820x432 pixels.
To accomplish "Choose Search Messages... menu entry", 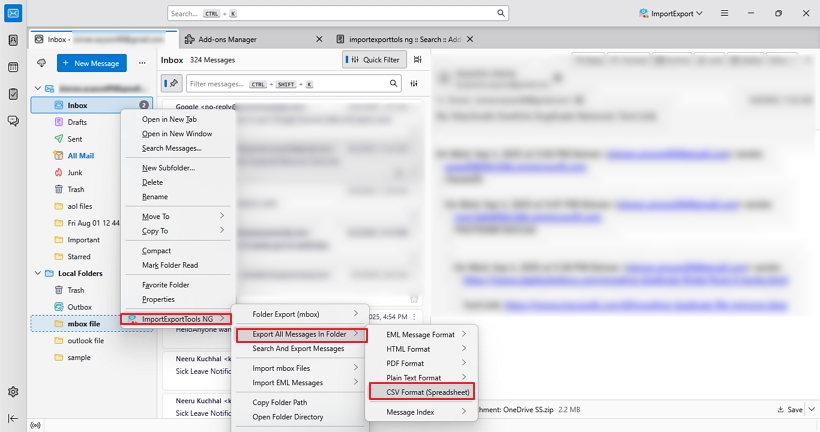I will click(178, 149).
